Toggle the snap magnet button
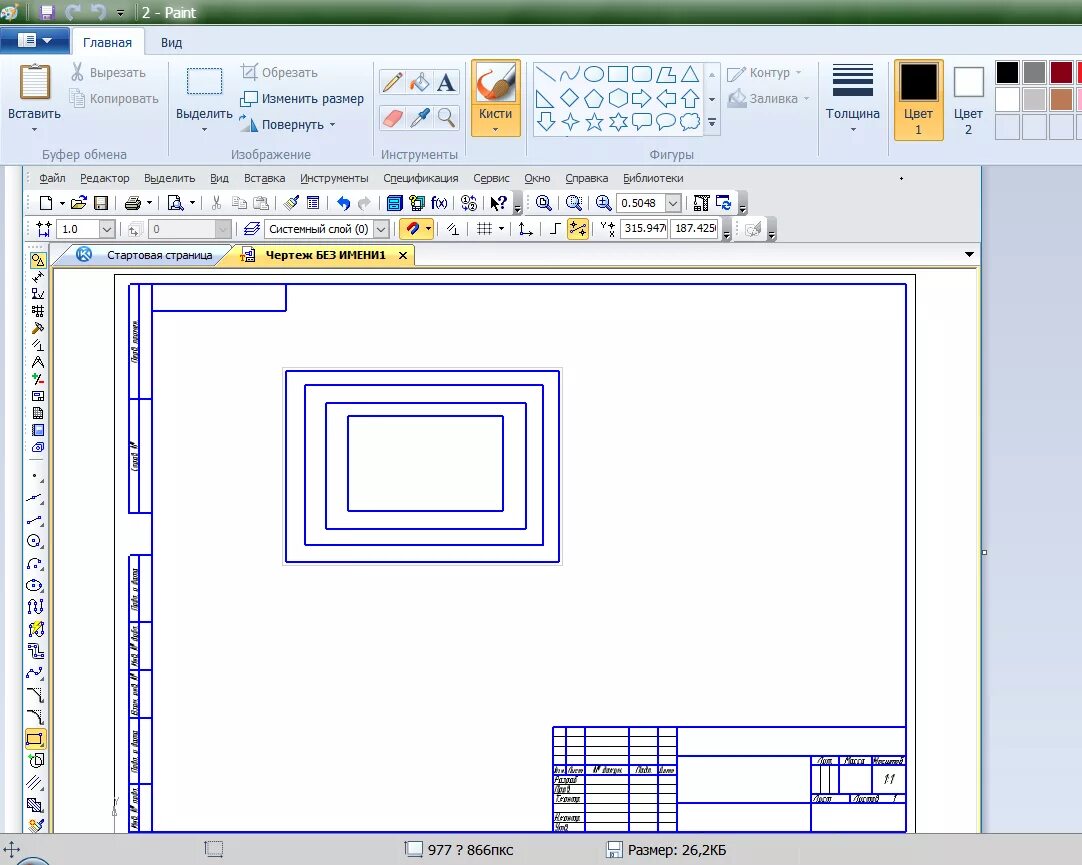Image resolution: width=1082 pixels, height=865 pixels. click(413, 229)
